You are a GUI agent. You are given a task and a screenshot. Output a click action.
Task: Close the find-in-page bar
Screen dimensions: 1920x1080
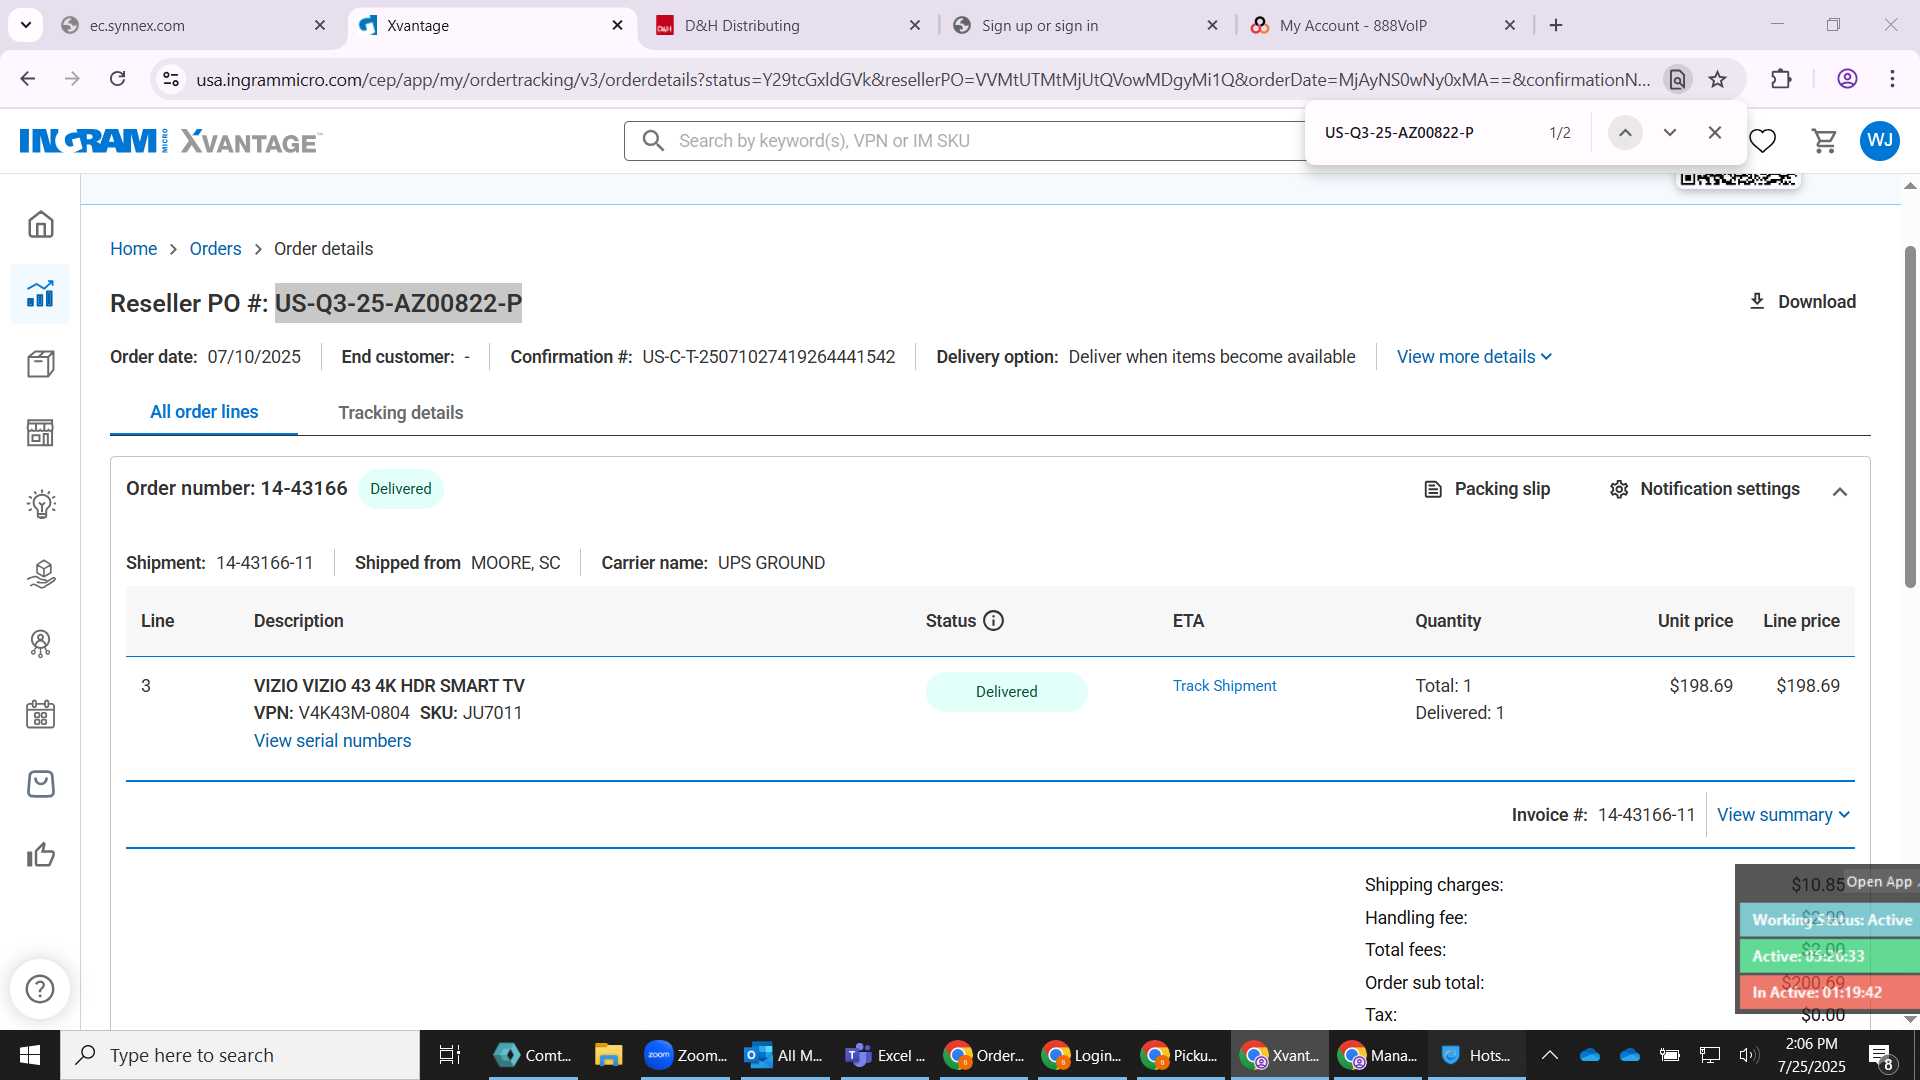tap(1715, 133)
